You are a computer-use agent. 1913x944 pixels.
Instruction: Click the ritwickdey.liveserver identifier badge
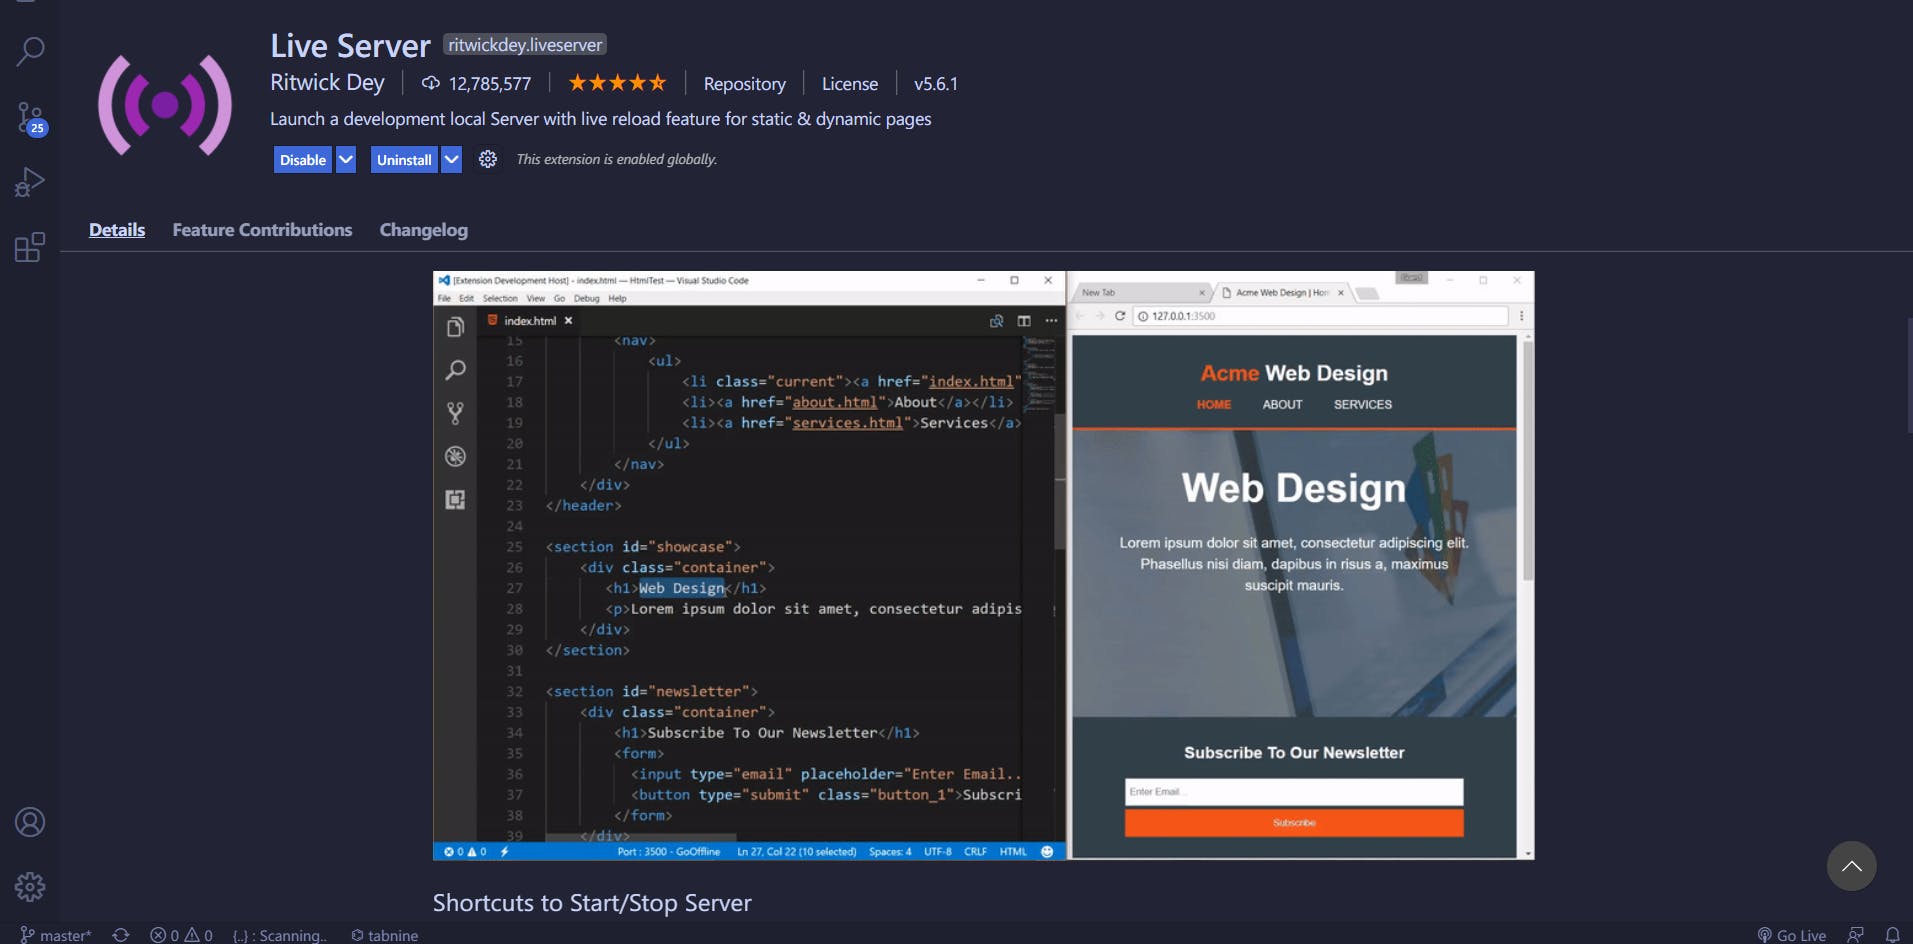click(525, 45)
